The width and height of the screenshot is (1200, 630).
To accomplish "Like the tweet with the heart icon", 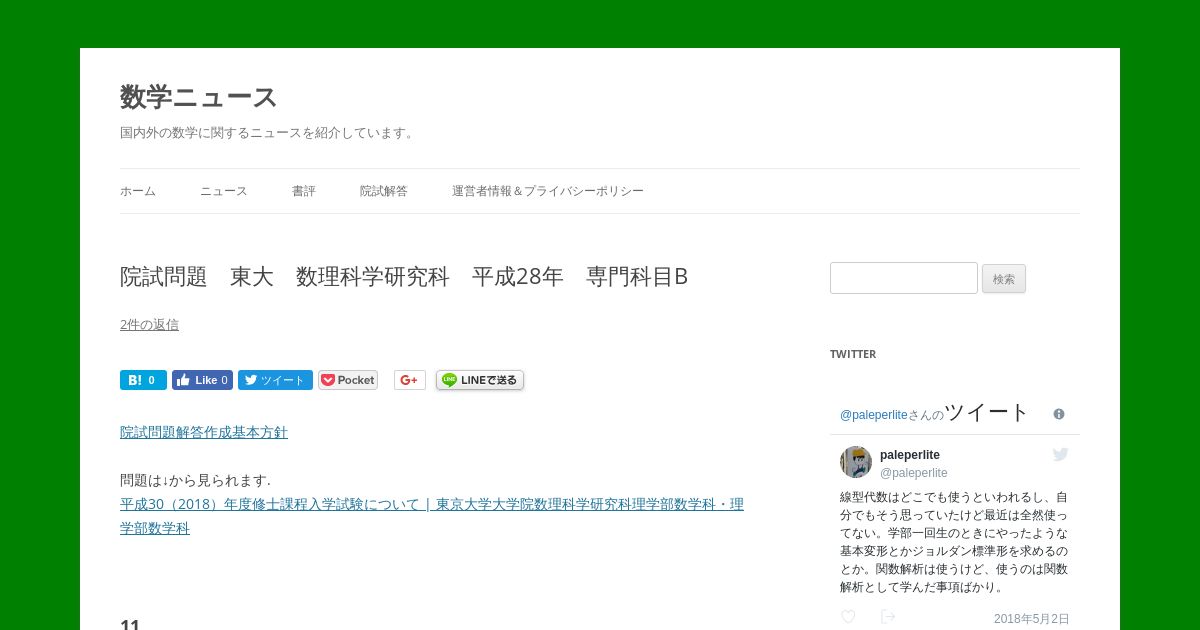I will coord(848,617).
